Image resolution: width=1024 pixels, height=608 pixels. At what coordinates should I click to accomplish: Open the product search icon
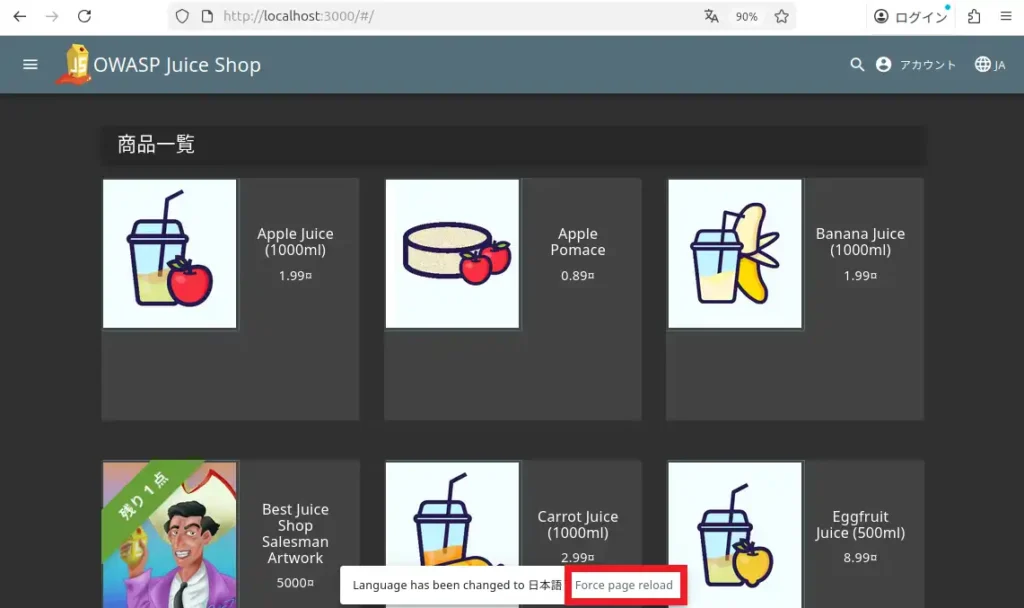click(857, 65)
